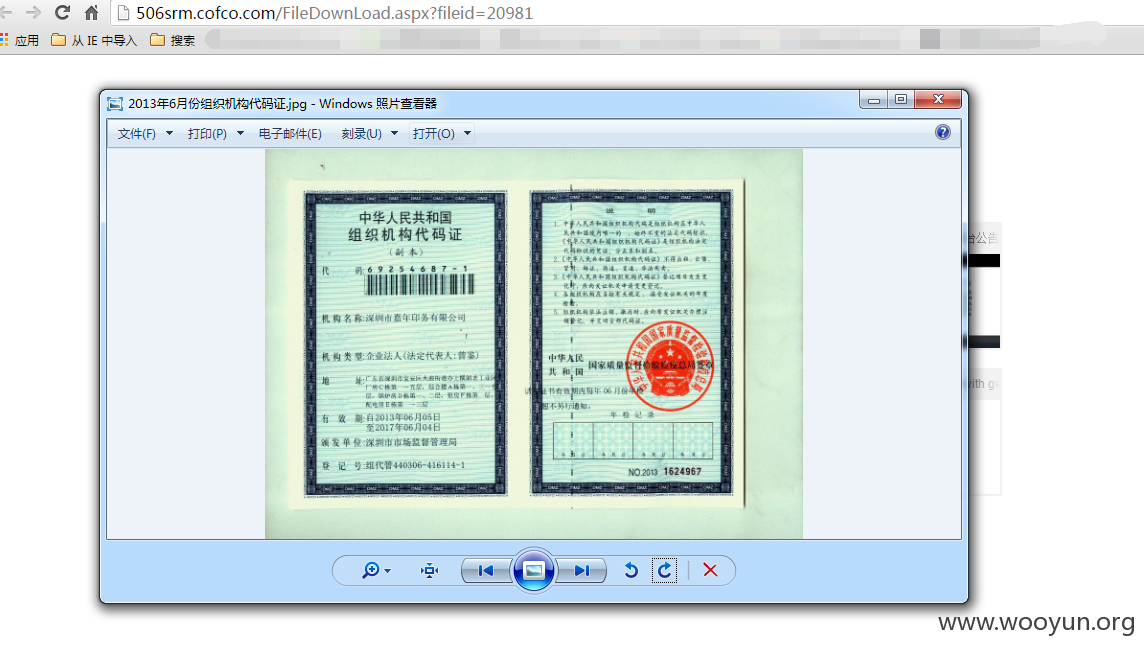
Task: Expand the 刻录(U) dropdown arrow
Action: click(x=395, y=133)
